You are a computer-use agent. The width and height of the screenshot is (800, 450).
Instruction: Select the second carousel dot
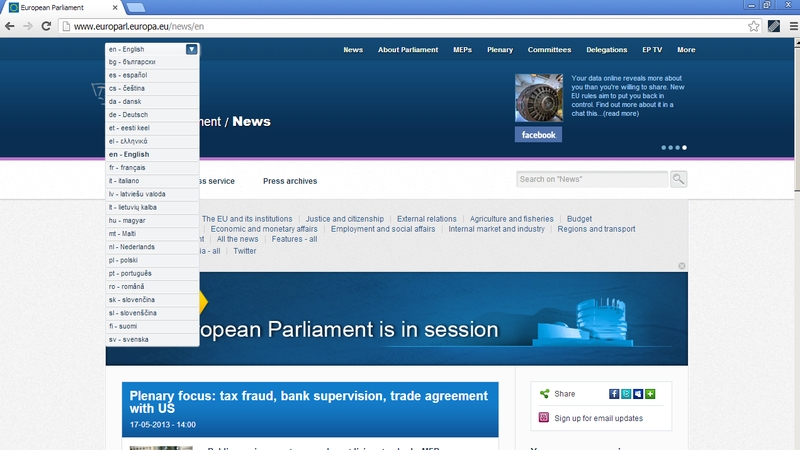click(x=670, y=147)
